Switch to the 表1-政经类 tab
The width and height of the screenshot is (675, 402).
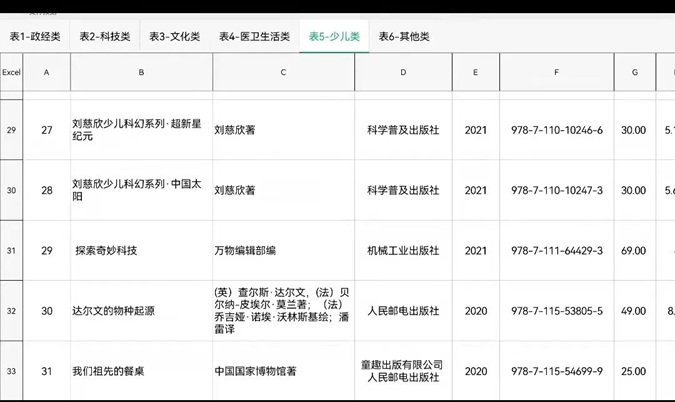pyautogui.click(x=35, y=37)
